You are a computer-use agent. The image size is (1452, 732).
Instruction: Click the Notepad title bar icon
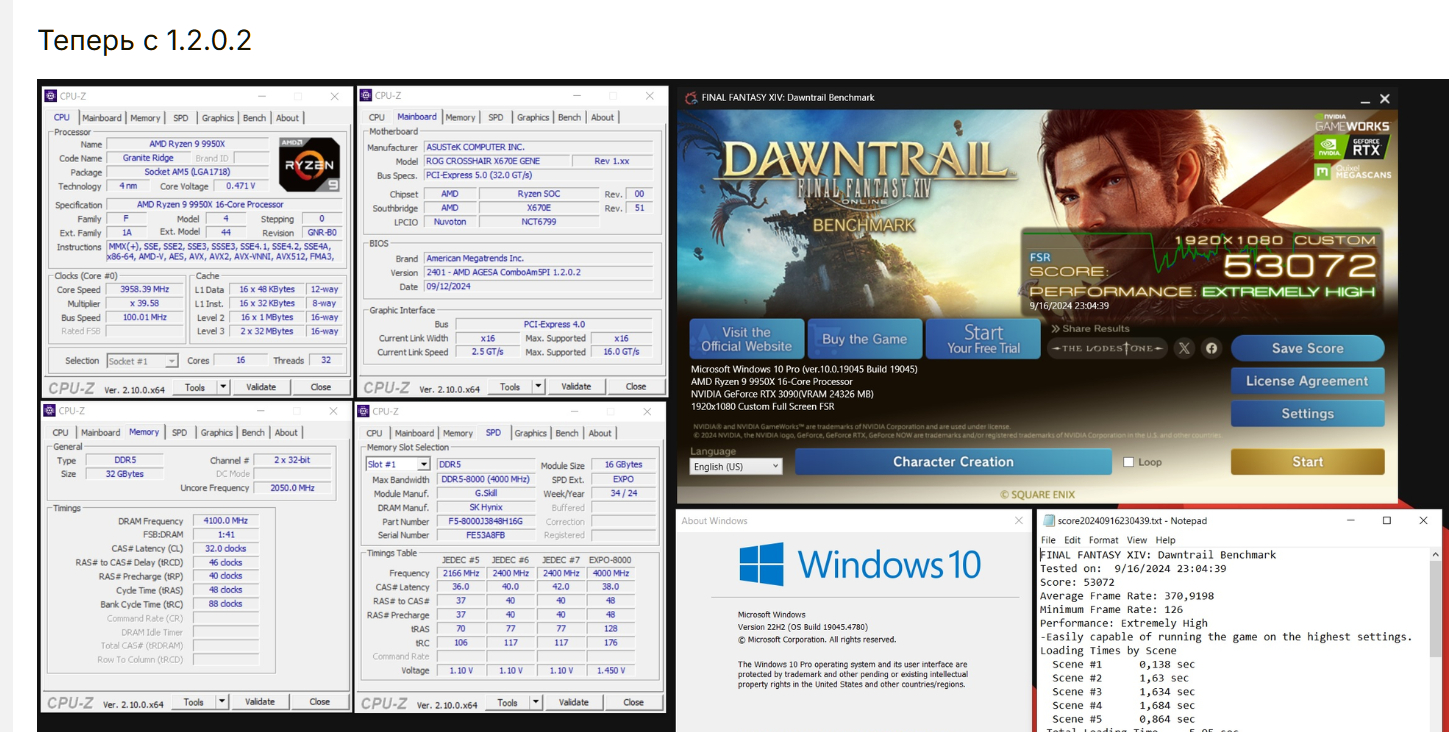pyautogui.click(x=1047, y=521)
